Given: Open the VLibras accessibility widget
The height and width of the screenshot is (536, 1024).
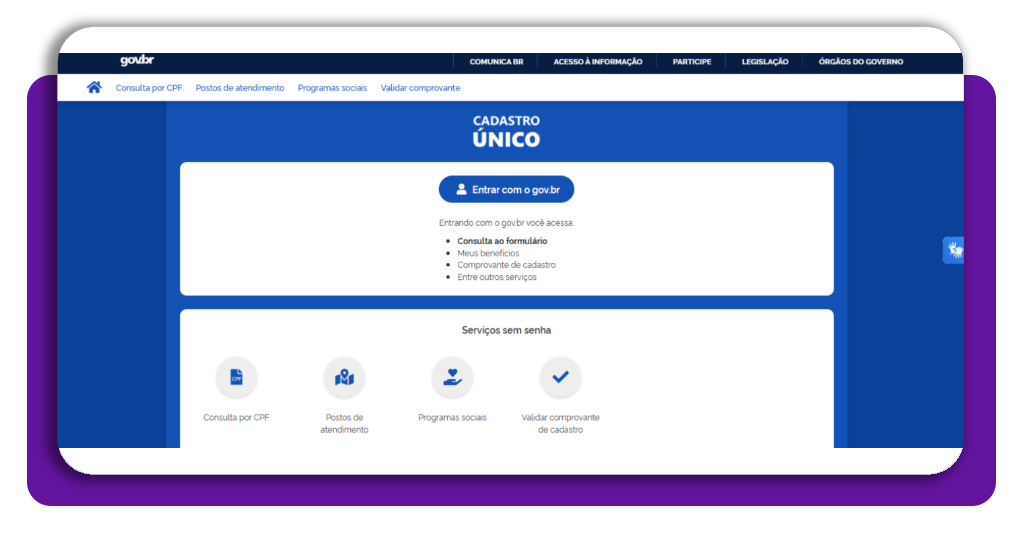Looking at the screenshot, I should (953, 250).
